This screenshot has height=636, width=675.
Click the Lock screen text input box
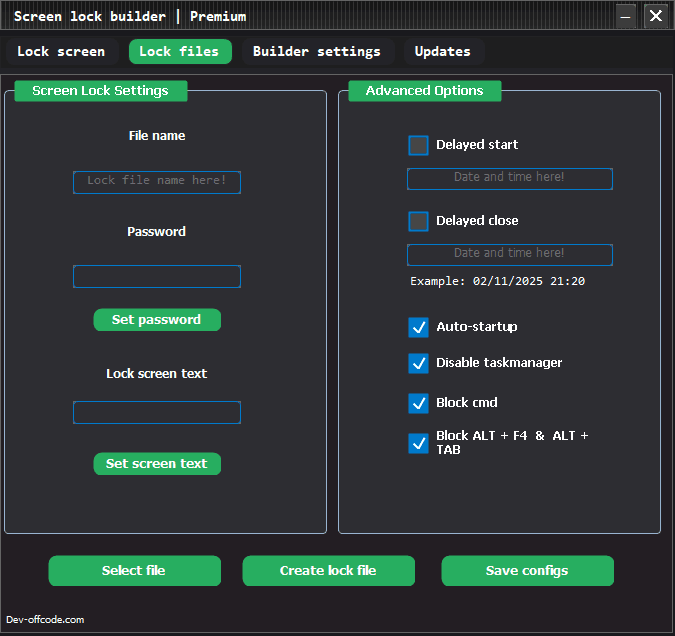tap(157, 413)
